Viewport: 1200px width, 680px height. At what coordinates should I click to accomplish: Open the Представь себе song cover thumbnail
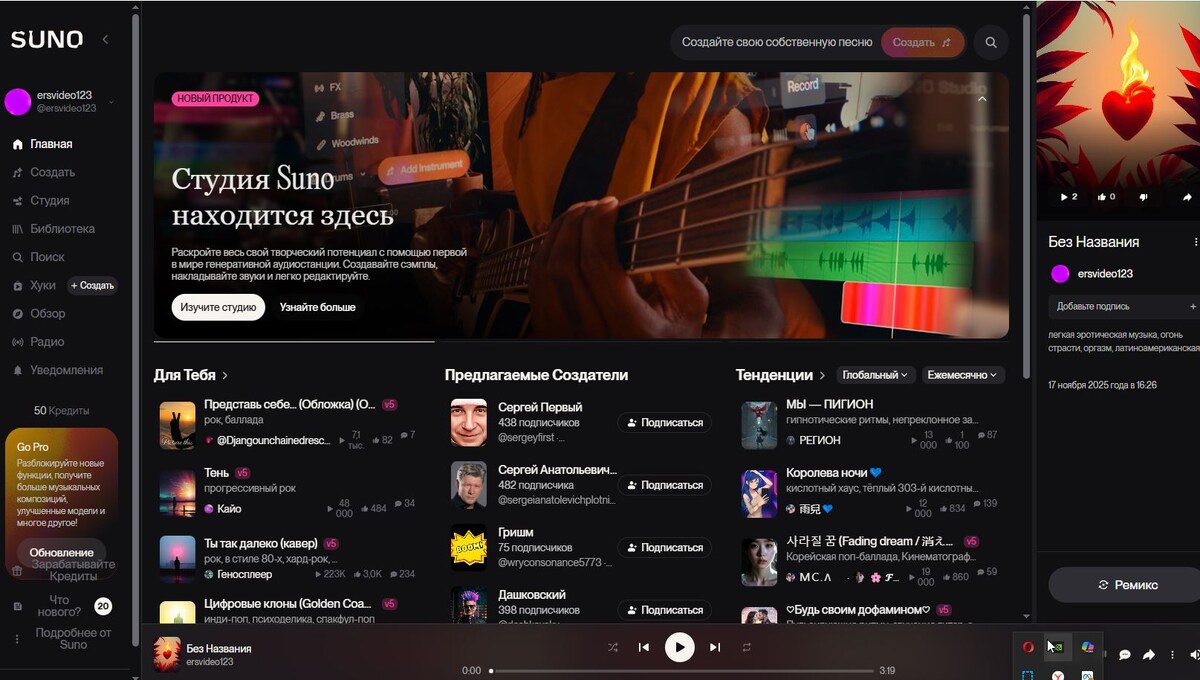click(x=177, y=426)
